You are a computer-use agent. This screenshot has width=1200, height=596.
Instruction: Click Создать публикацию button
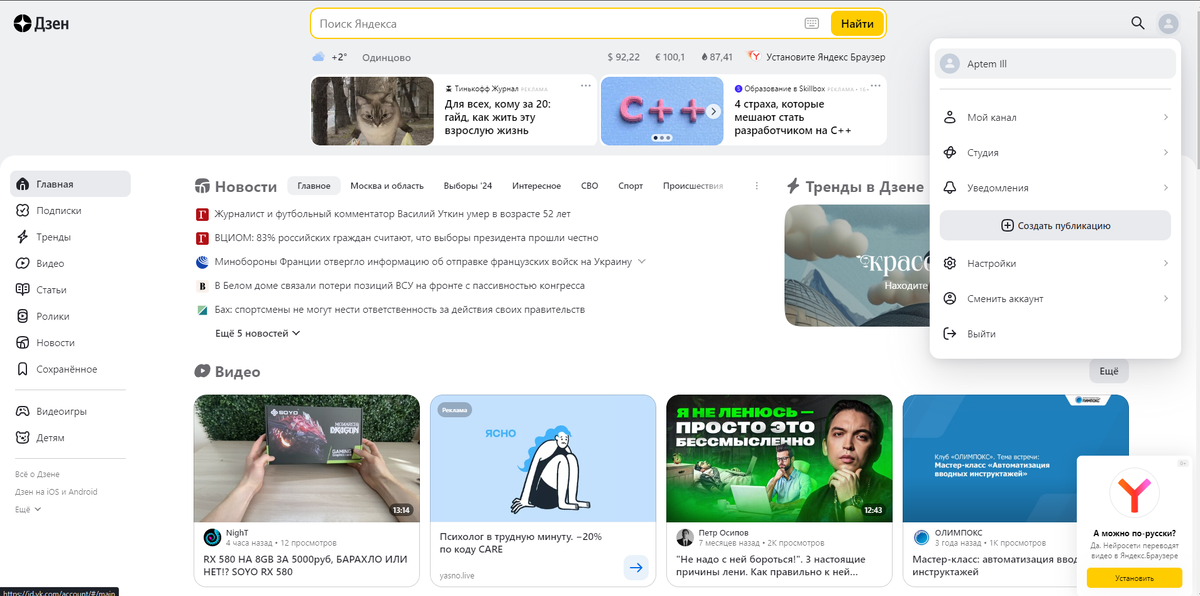pyautogui.click(x=1055, y=225)
